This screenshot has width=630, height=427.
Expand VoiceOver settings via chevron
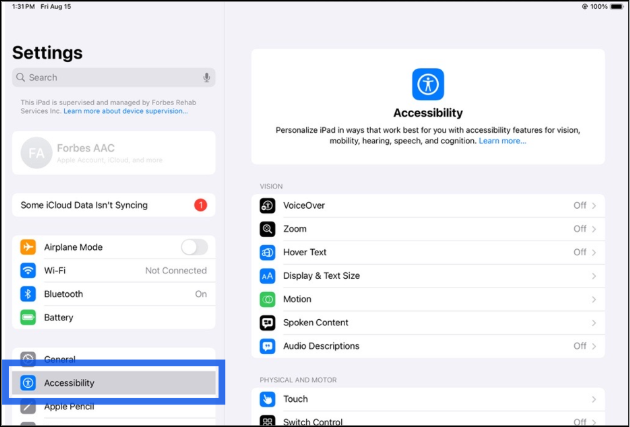[x=594, y=206]
